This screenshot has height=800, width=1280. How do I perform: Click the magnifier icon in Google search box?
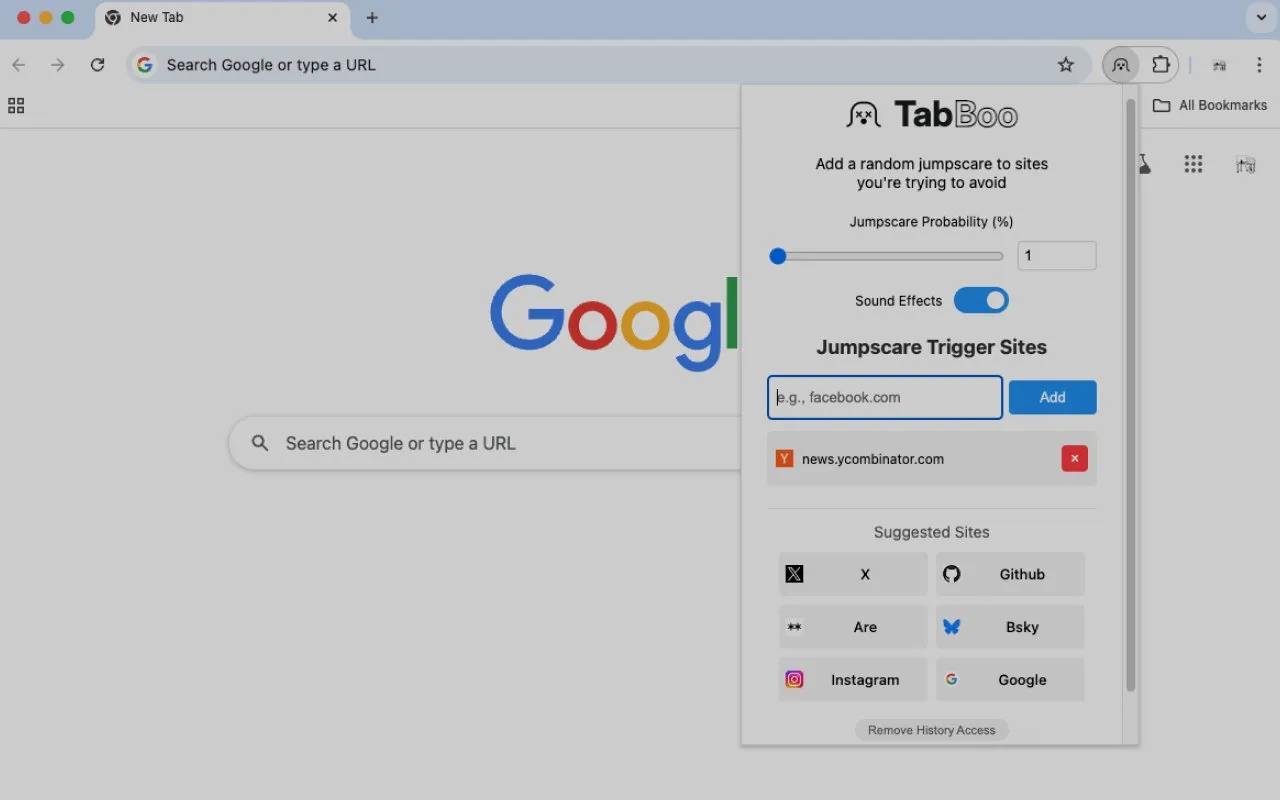tap(260, 443)
